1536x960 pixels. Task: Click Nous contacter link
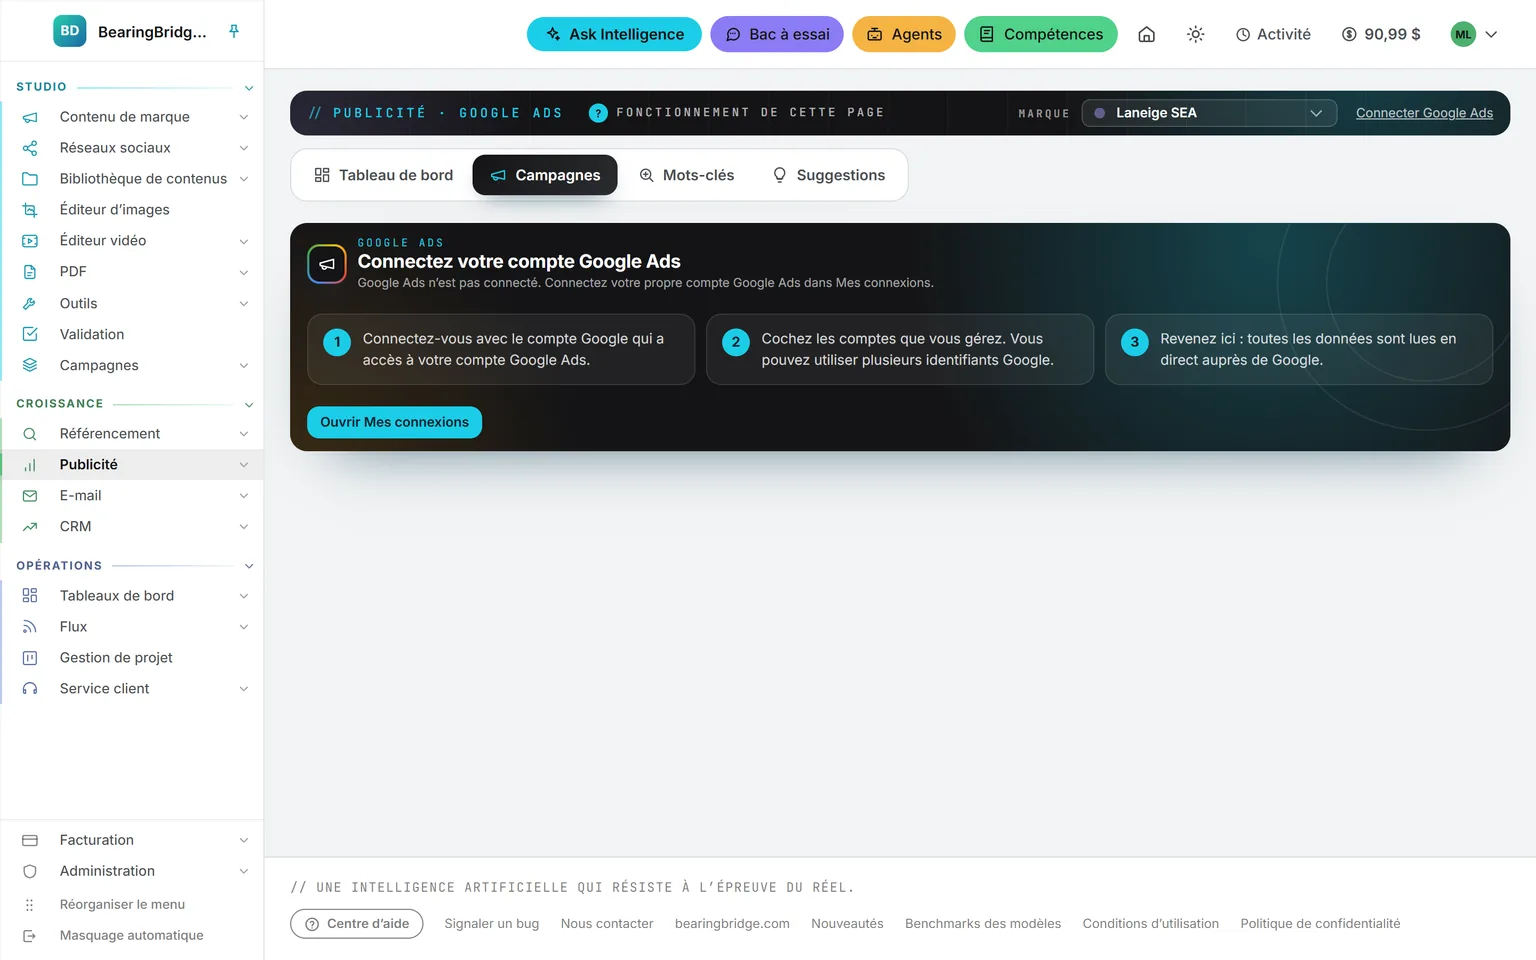pos(607,924)
